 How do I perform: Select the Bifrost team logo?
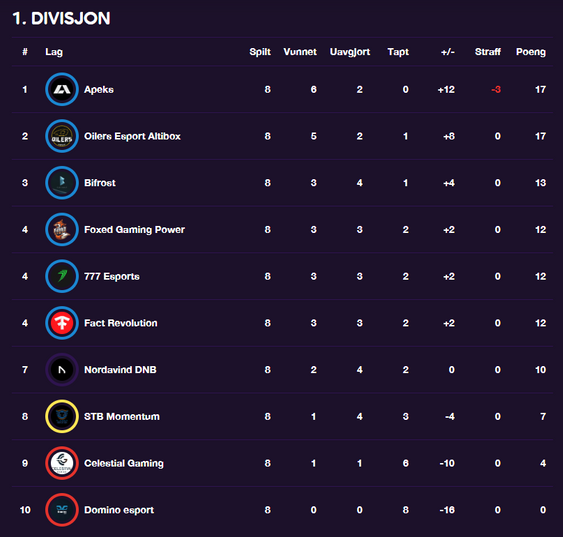click(x=62, y=183)
